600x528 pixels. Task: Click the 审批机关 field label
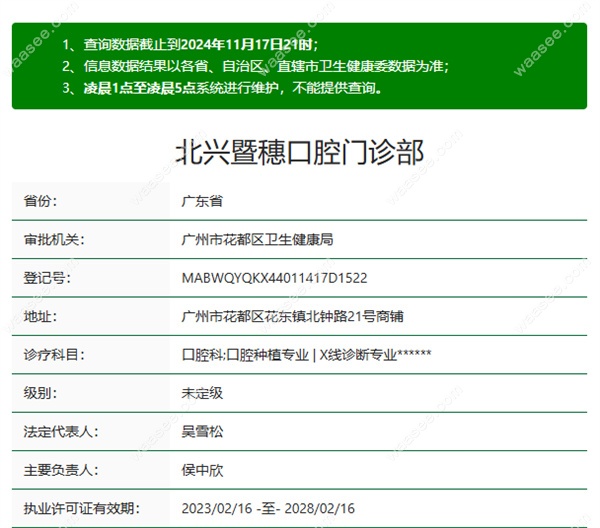click(x=54, y=240)
